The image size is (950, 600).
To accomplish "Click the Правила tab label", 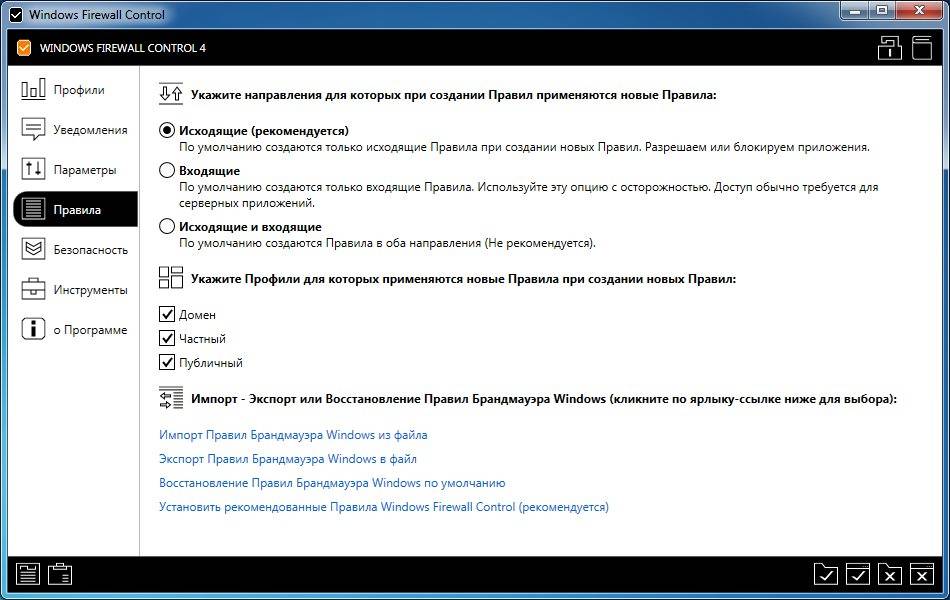I will [77, 210].
